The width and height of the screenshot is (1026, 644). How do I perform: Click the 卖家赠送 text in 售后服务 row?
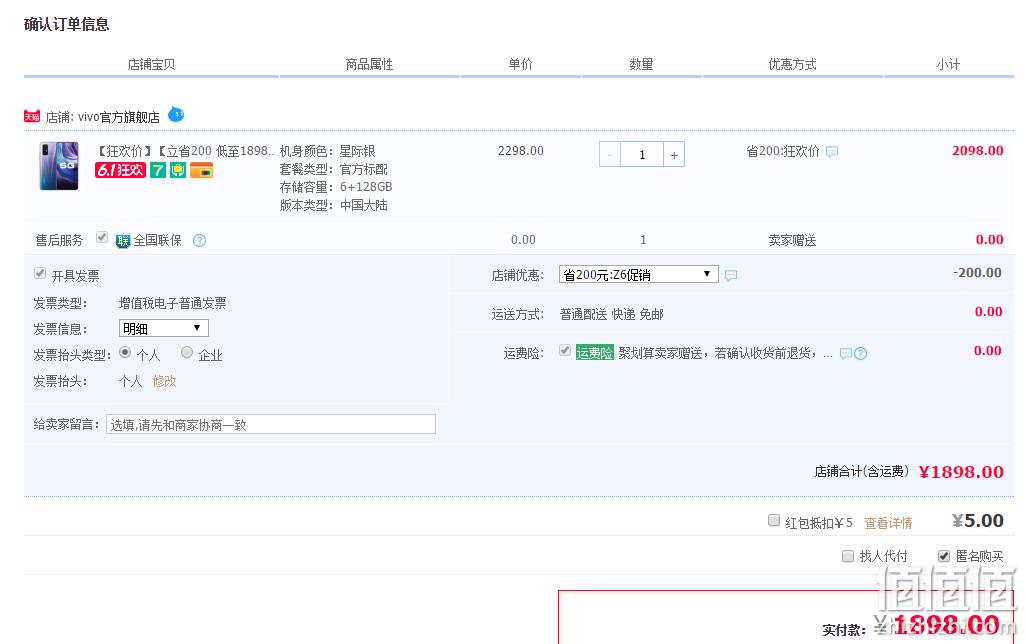point(792,240)
